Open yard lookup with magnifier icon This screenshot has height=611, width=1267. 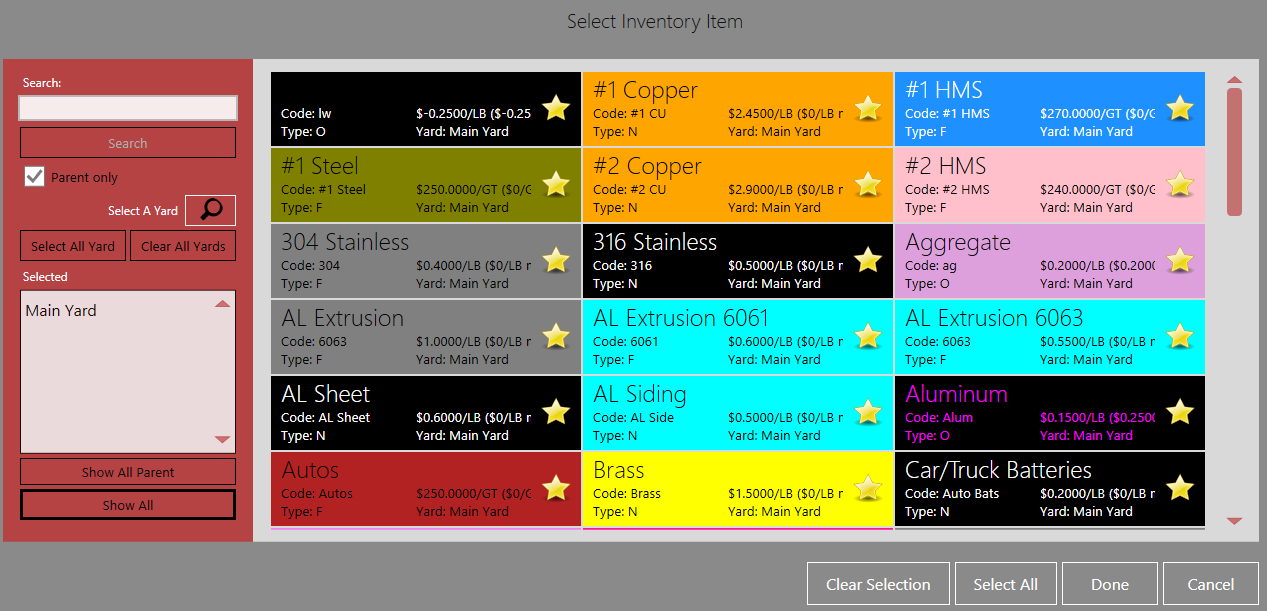[x=211, y=210]
